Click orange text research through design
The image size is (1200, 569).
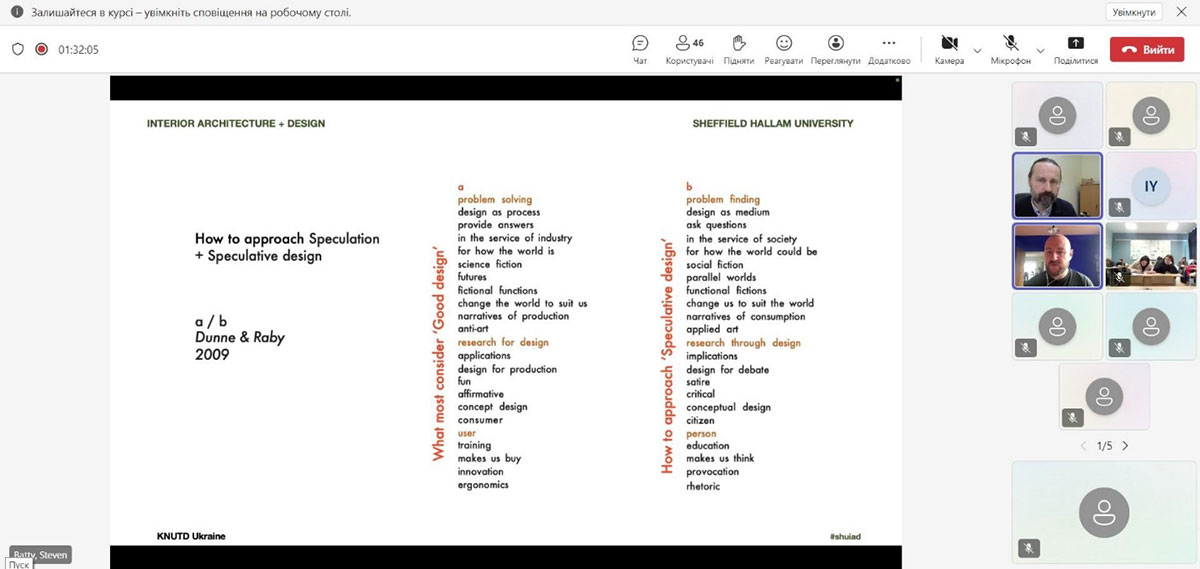coord(743,343)
